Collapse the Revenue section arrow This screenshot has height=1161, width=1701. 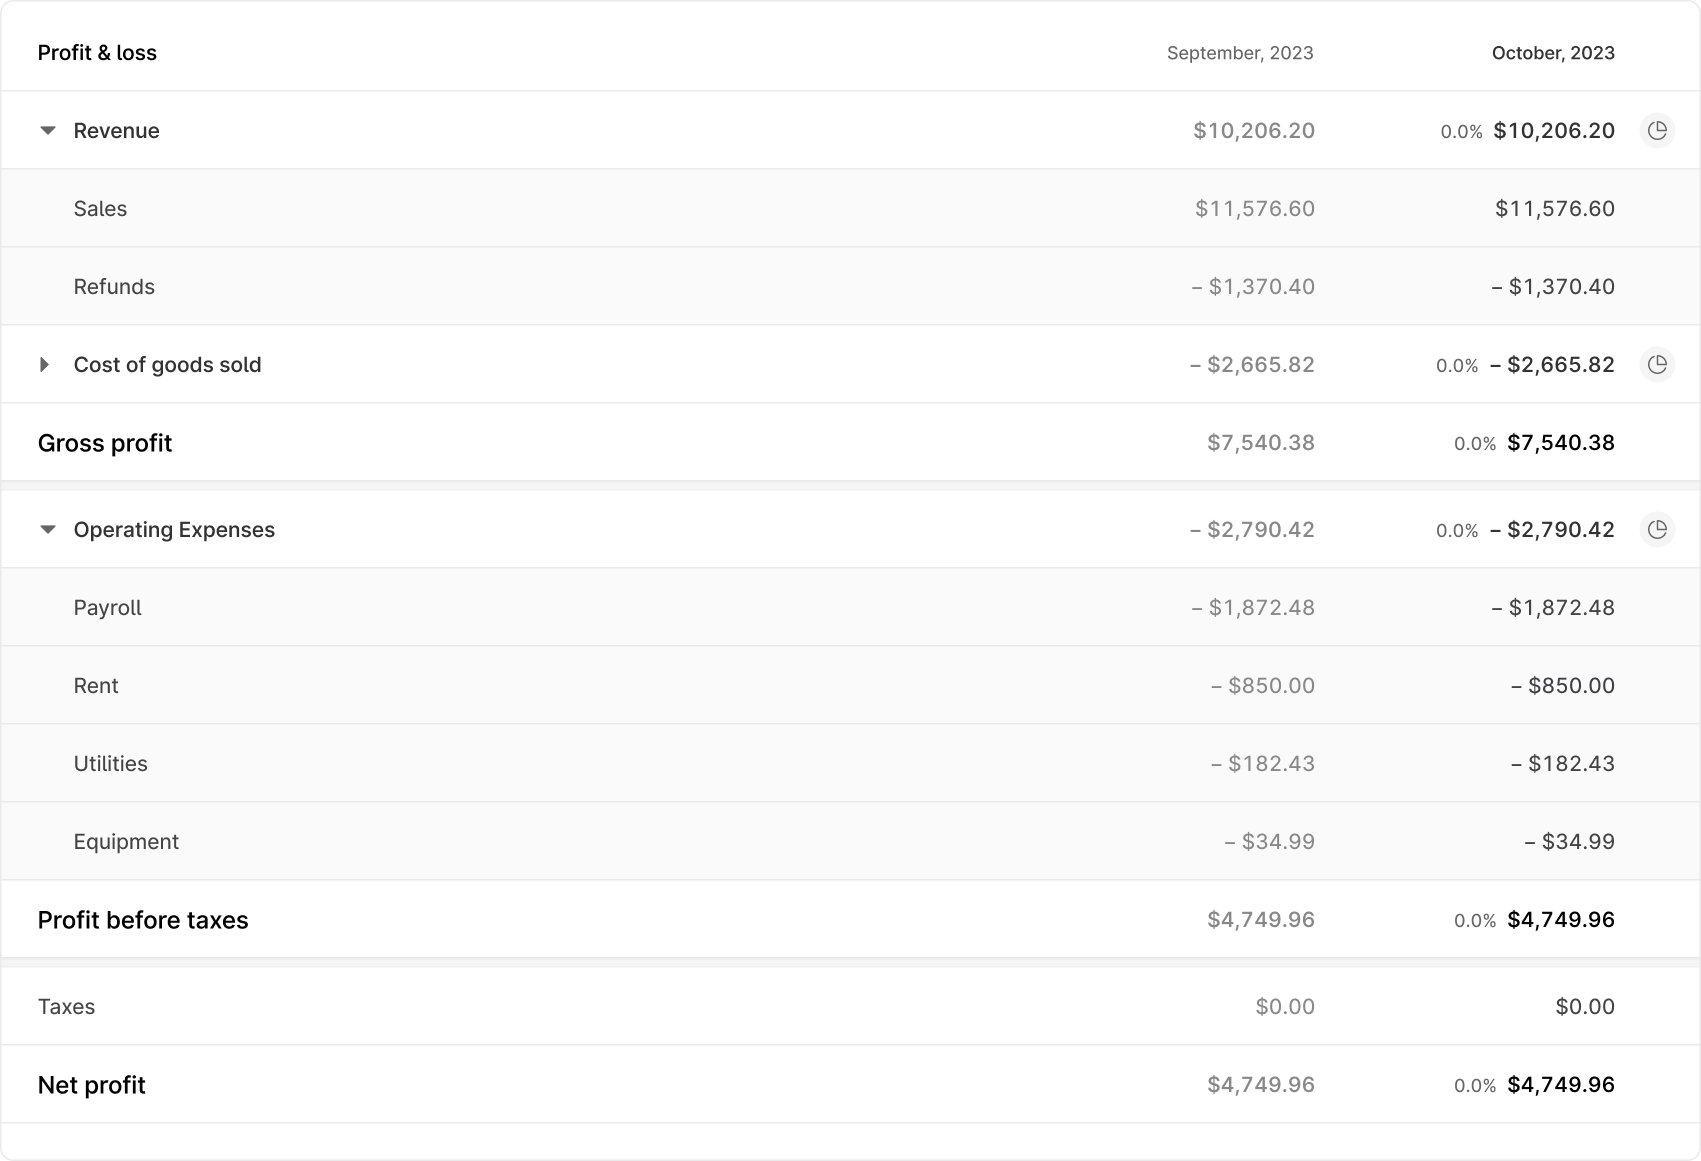click(47, 131)
